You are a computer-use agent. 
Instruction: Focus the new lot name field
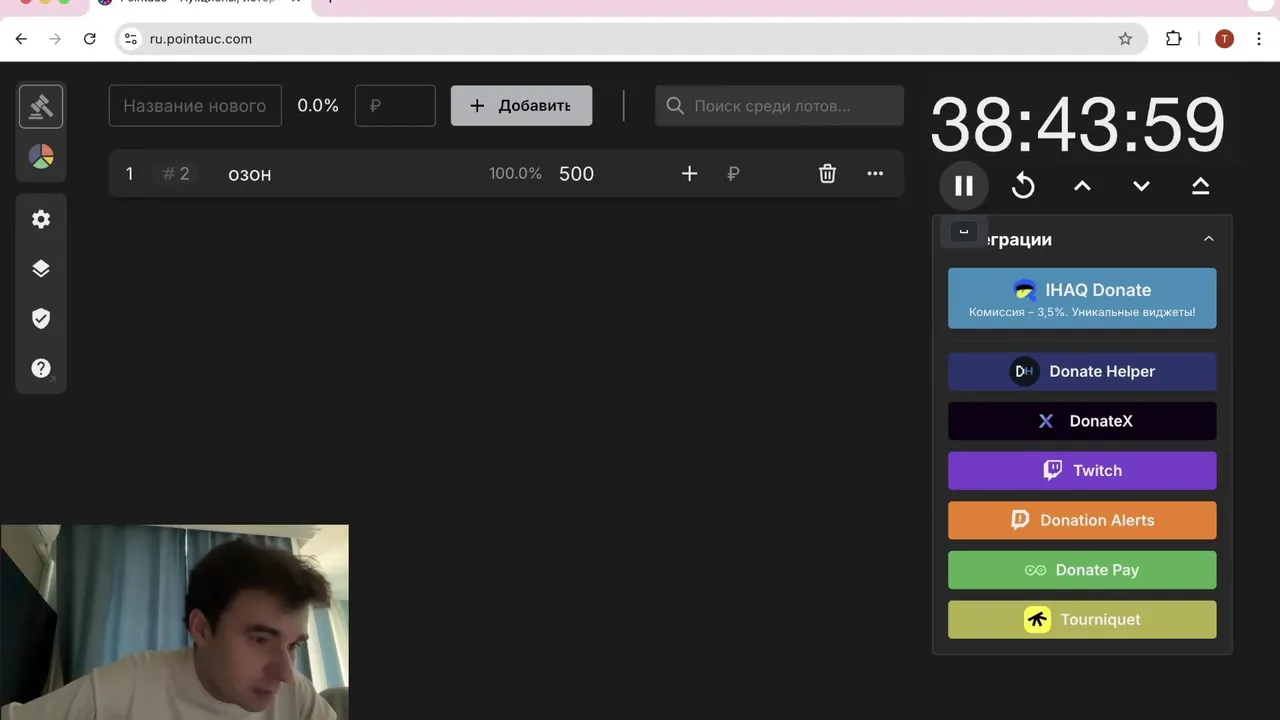pos(195,106)
